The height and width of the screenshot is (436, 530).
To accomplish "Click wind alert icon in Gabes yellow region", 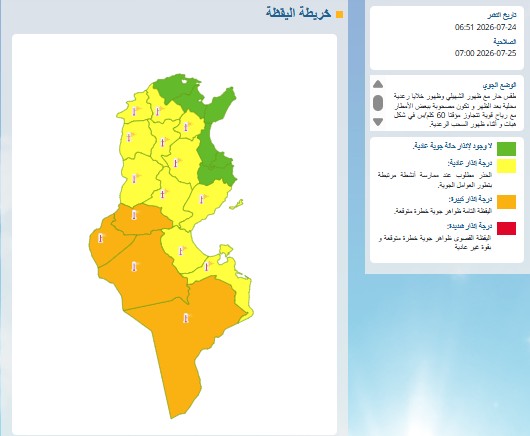I will click(182, 250).
